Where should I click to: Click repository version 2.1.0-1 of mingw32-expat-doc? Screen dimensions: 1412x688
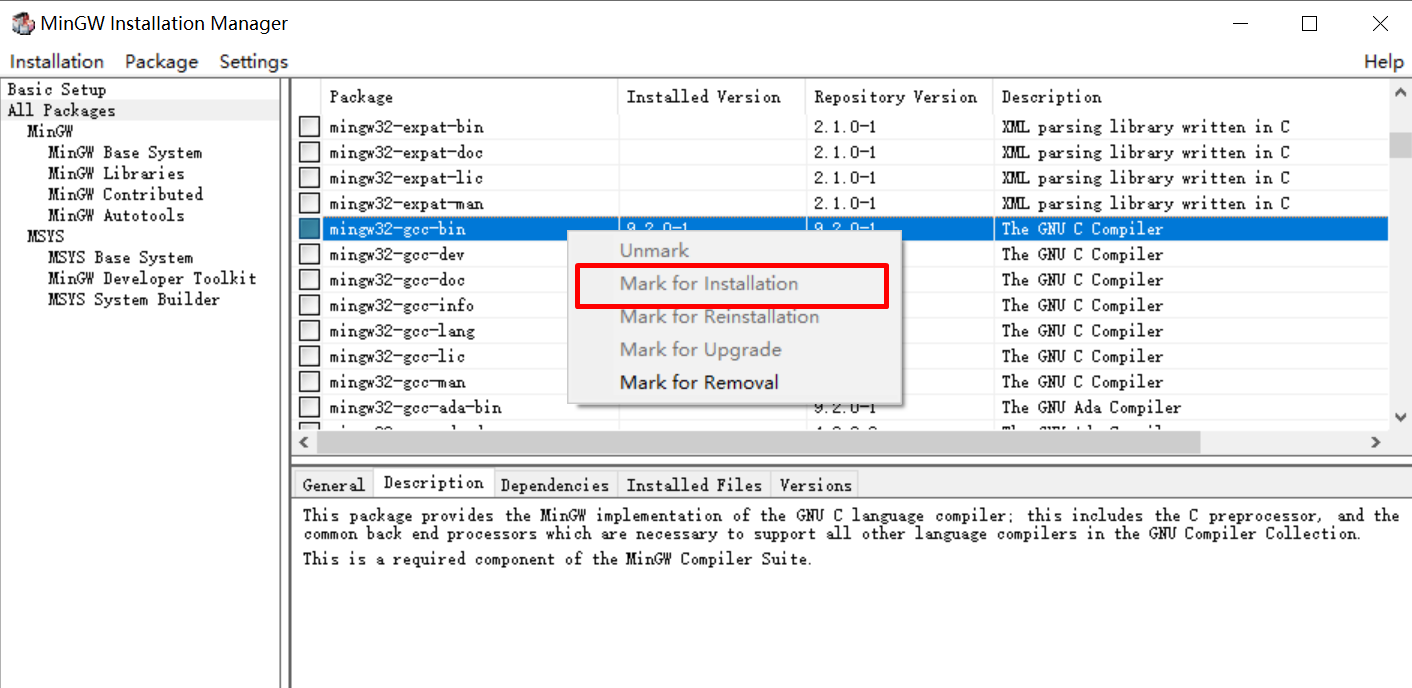pyautogui.click(x=845, y=152)
